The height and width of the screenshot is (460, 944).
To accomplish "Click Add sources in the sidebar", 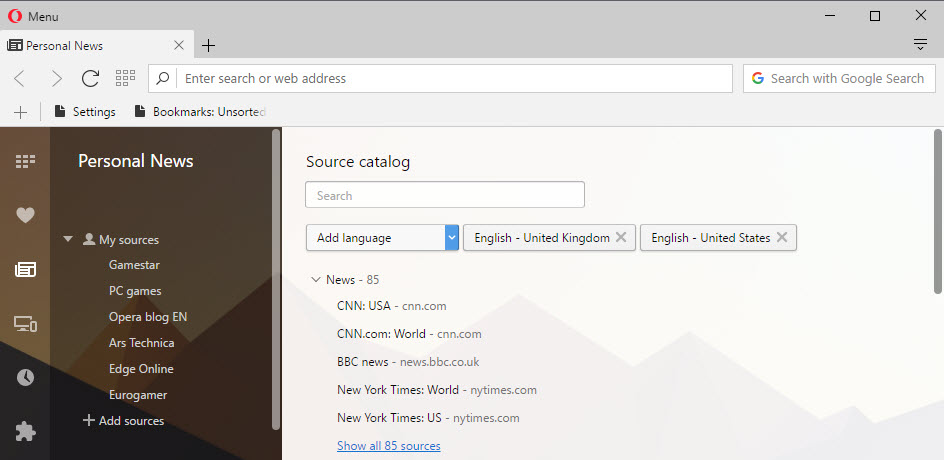I will click(123, 420).
